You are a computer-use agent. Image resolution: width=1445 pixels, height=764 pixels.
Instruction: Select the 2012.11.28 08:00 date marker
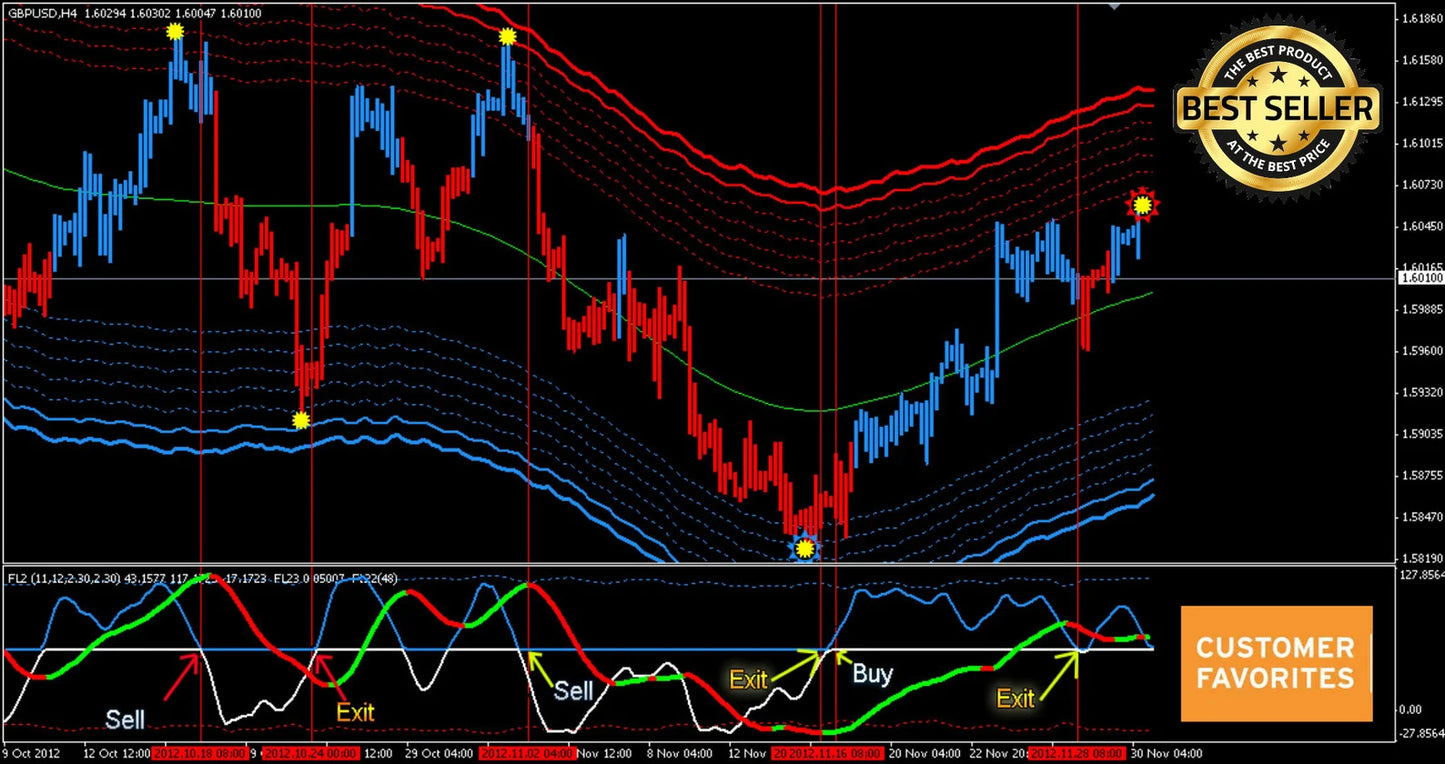[x=1077, y=753]
